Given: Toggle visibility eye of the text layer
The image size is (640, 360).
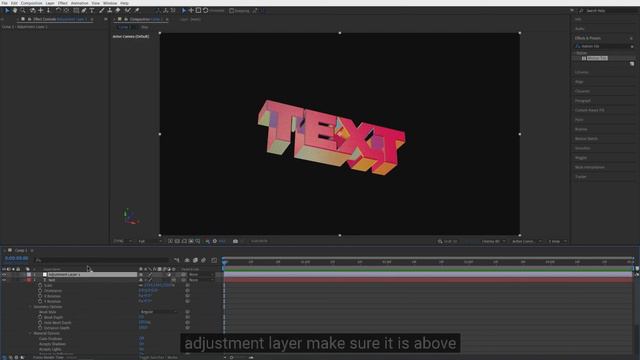Looking at the screenshot, I should [4, 280].
